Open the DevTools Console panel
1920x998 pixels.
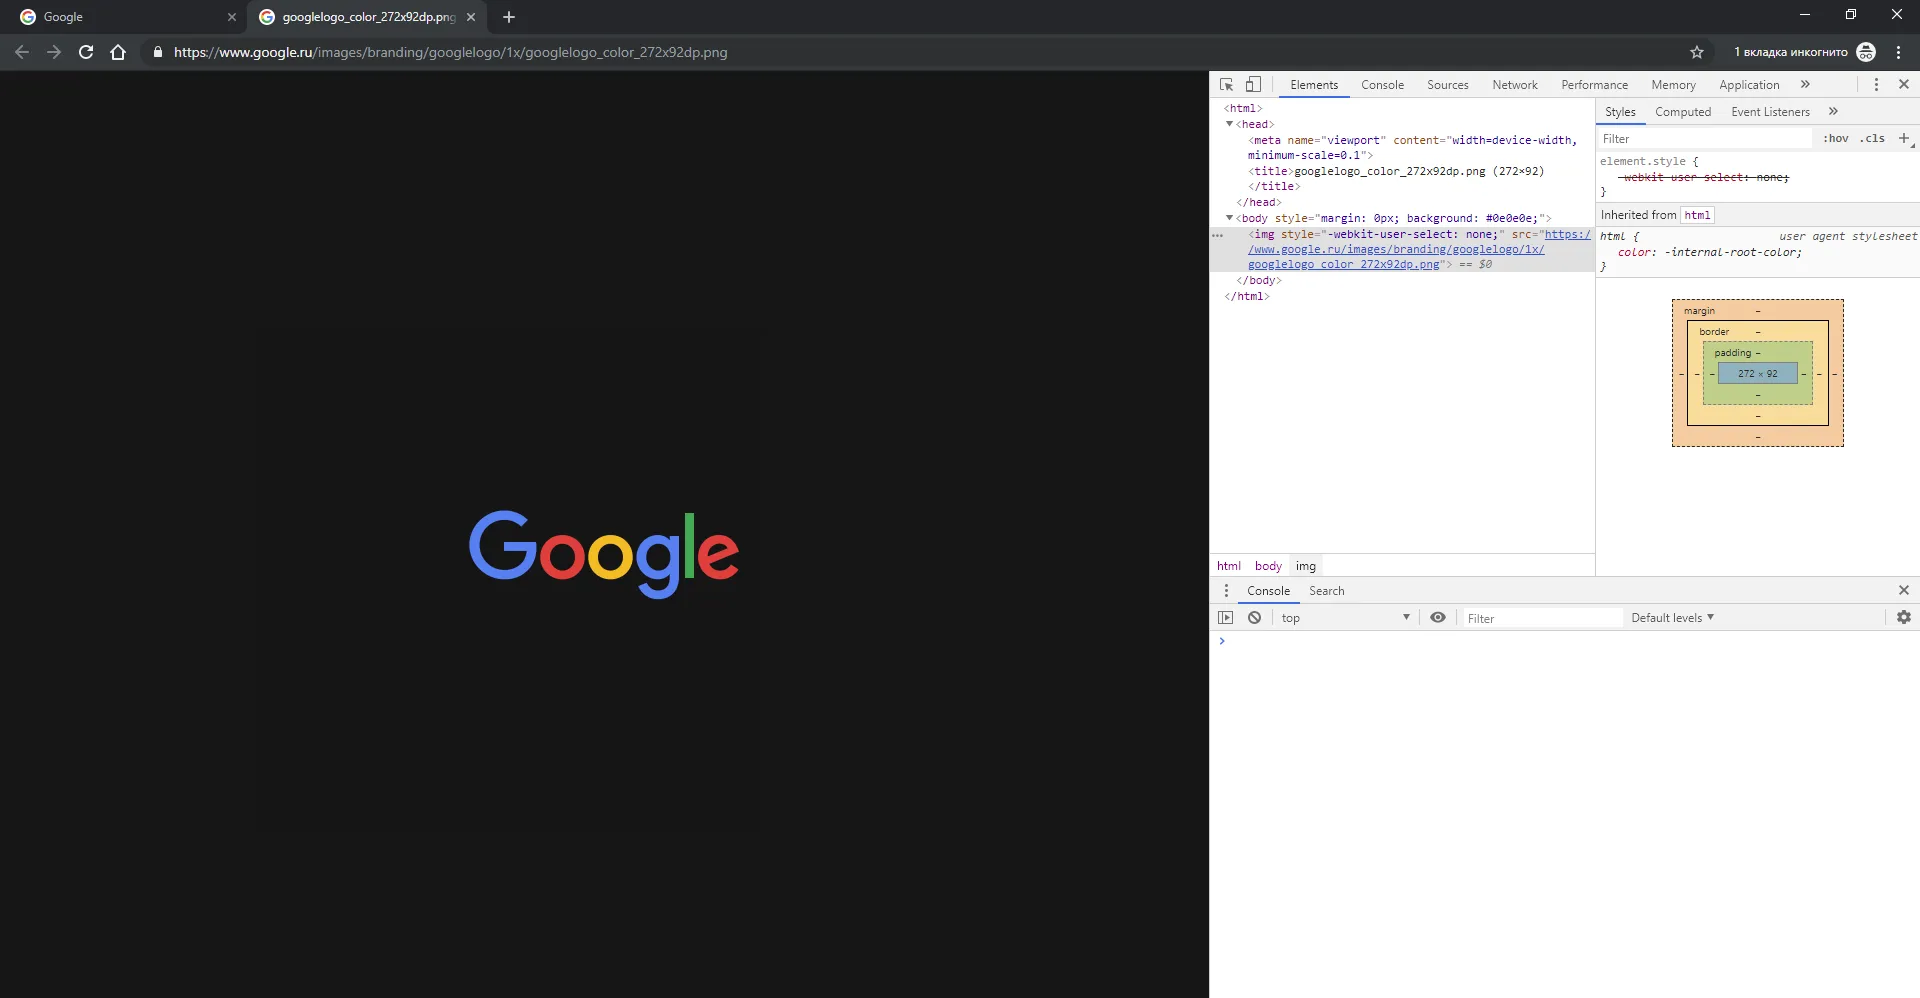[1382, 85]
